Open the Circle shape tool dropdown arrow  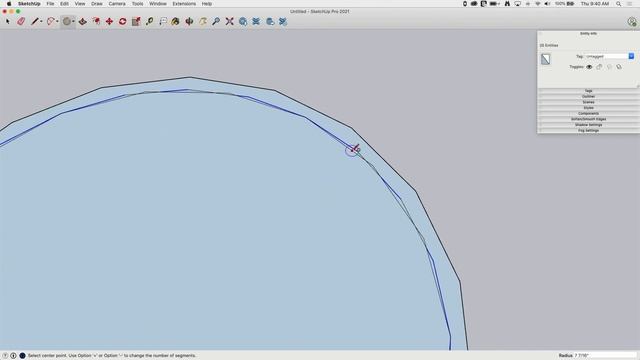(73, 22)
